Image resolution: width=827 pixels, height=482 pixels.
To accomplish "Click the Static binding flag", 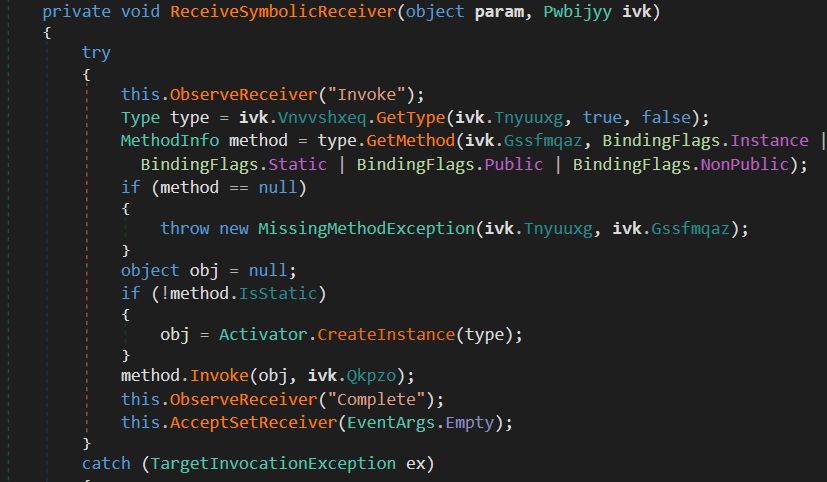I will tap(297, 165).
